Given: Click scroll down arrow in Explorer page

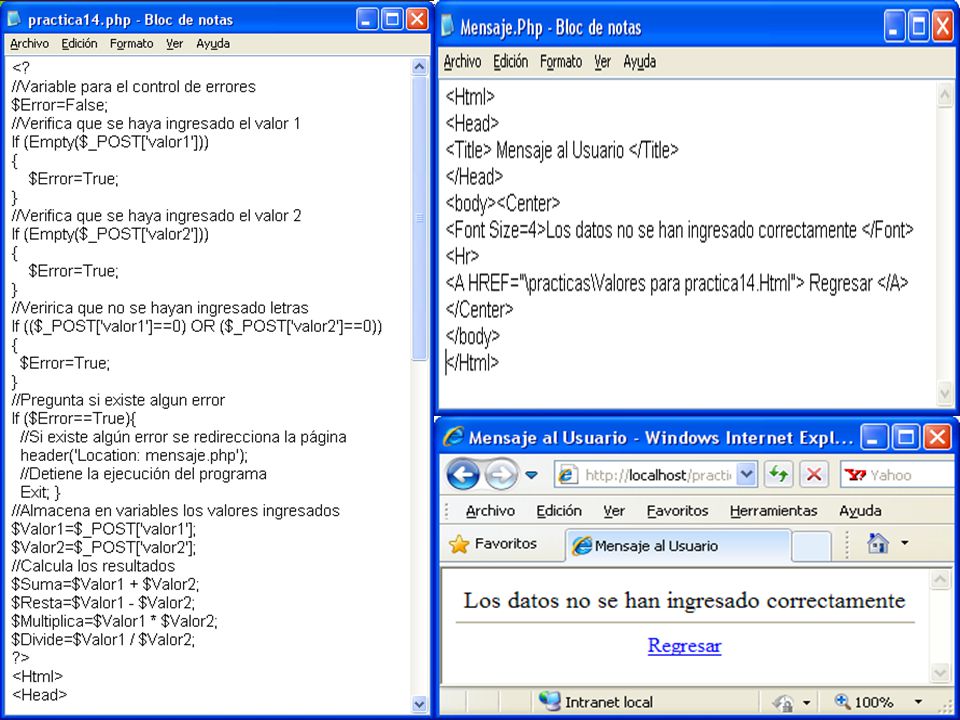Looking at the screenshot, I should tap(940, 672).
